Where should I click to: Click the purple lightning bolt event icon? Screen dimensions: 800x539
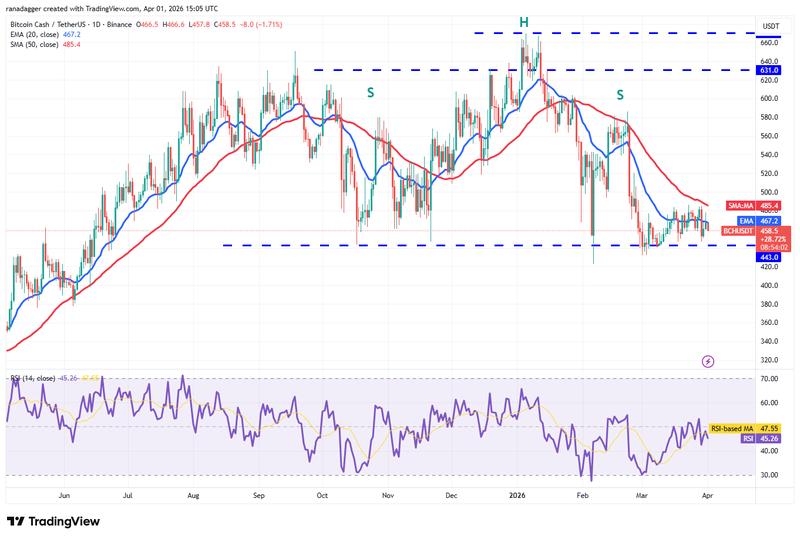pyautogui.click(x=708, y=360)
